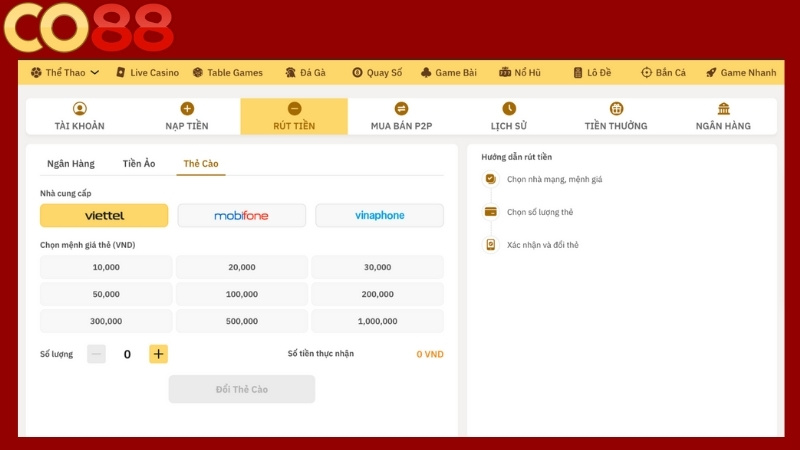Select the 50,000 card value
Screen dimensions: 800x450
click(106, 294)
